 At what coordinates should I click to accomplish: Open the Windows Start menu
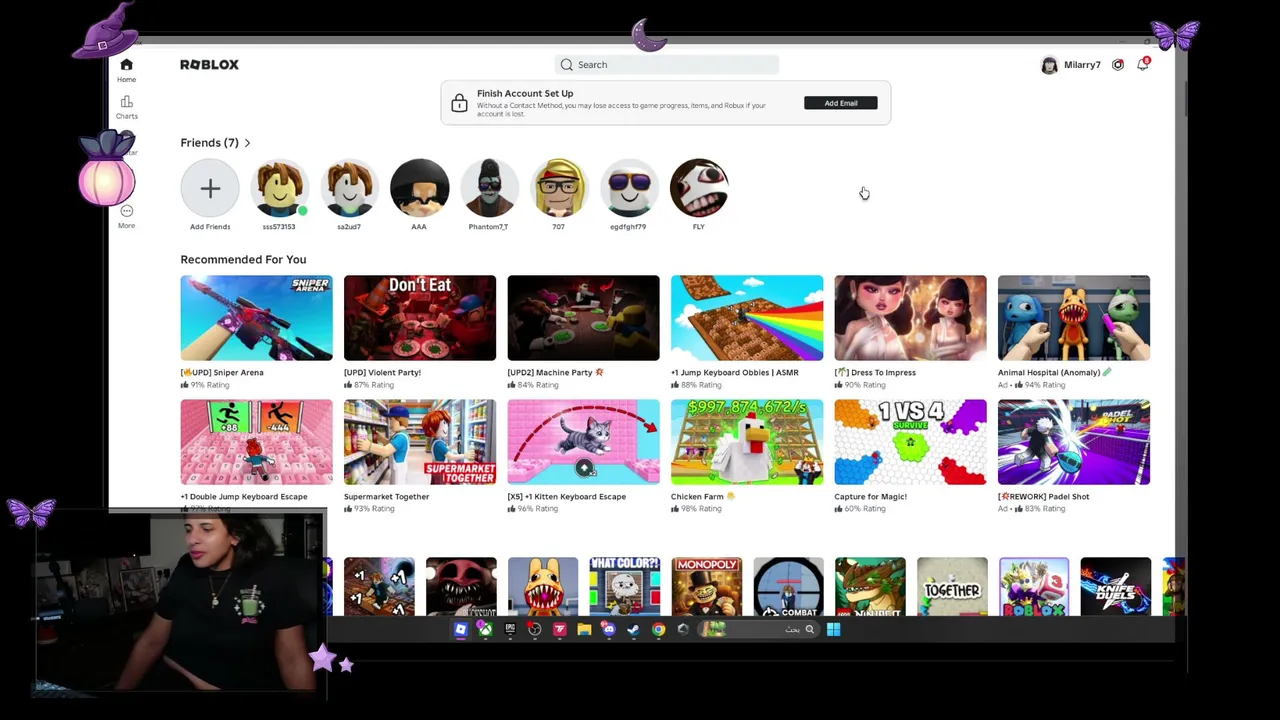(833, 630)
